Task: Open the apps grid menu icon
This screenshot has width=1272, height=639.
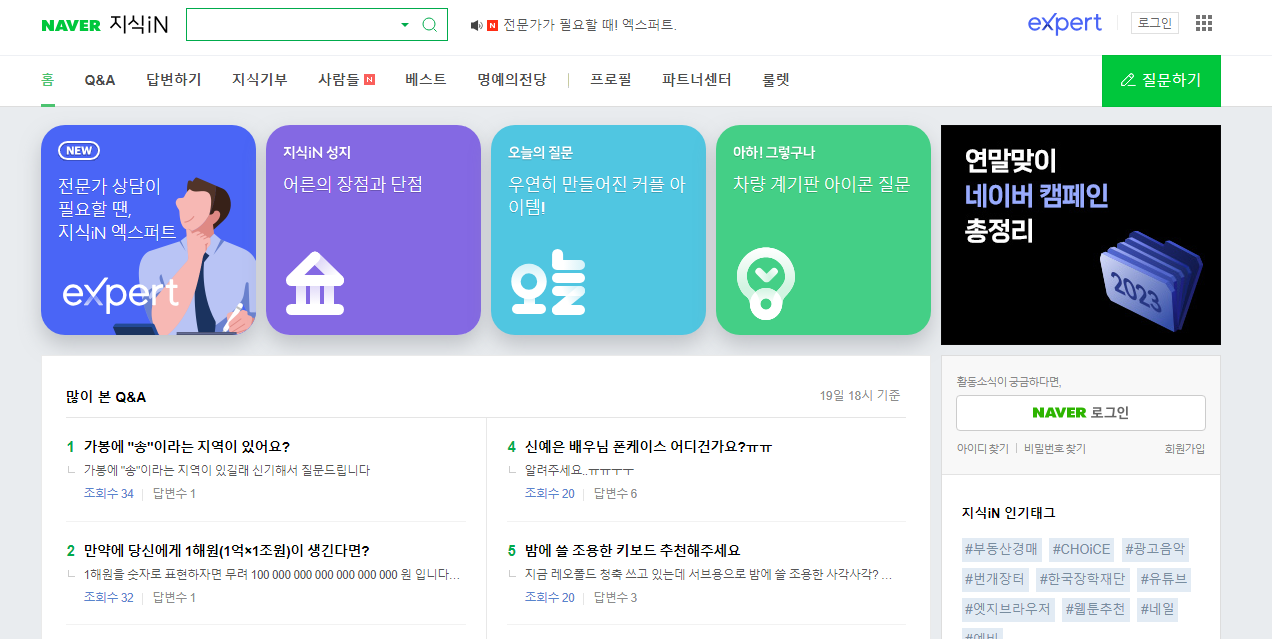Action: (x=1204, y=23)
